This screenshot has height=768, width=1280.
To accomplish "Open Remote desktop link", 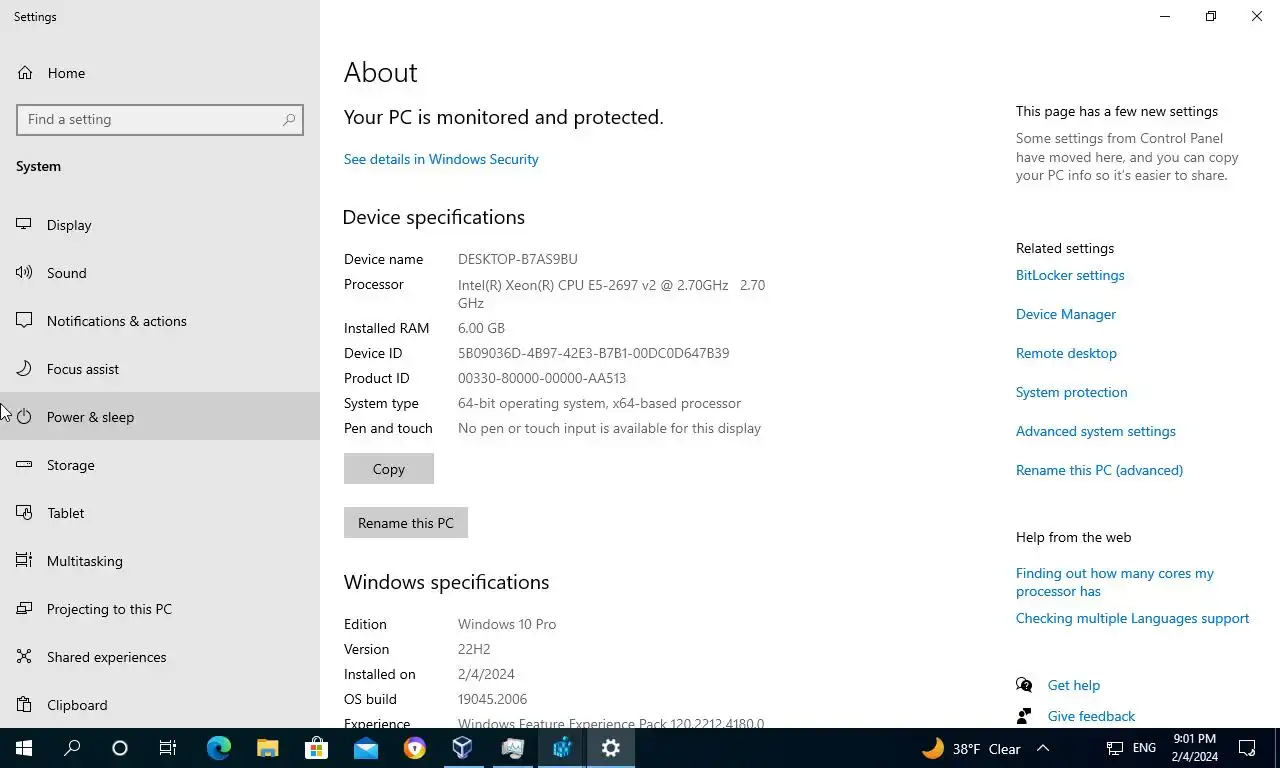I will click(1066, 353).
